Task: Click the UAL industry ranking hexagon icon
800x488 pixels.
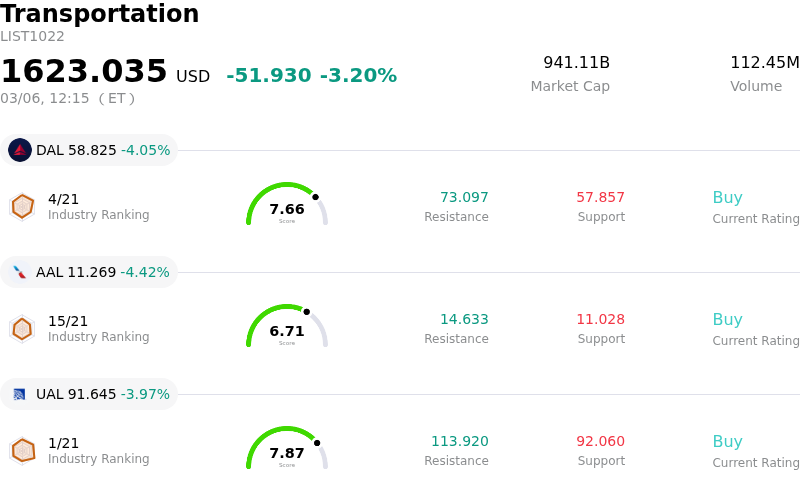Action: pyautogui.click(x=22, y=450)
